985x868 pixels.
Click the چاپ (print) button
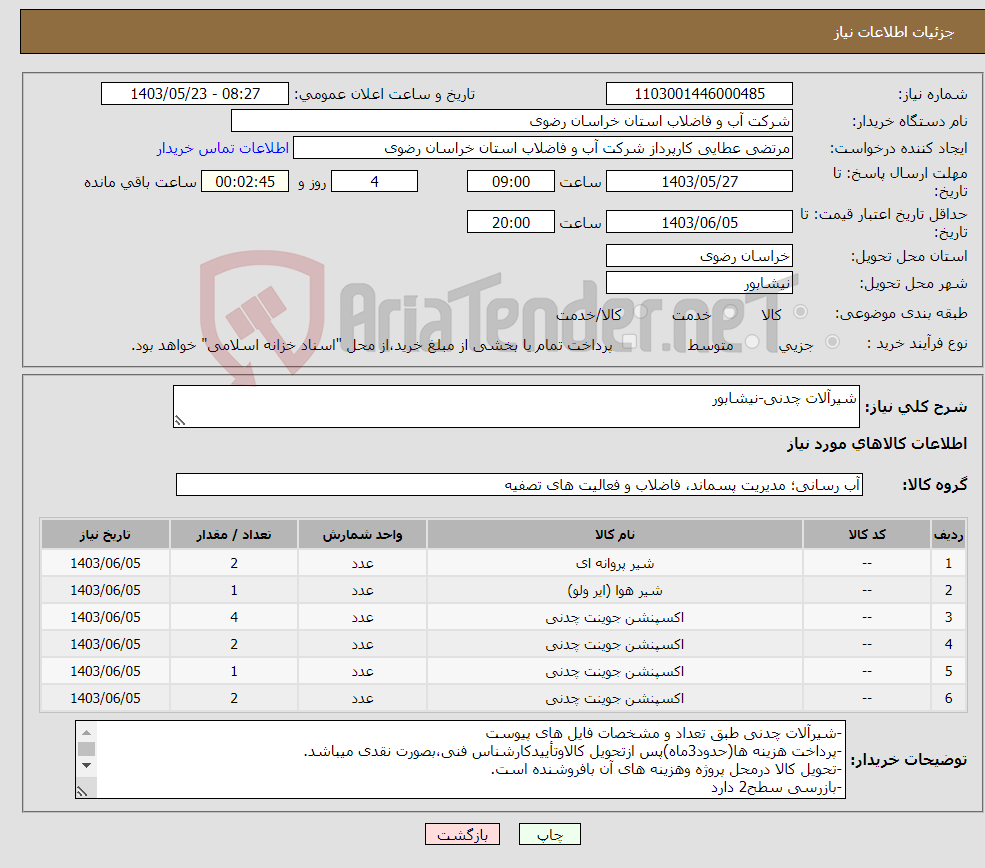[550, 834]
